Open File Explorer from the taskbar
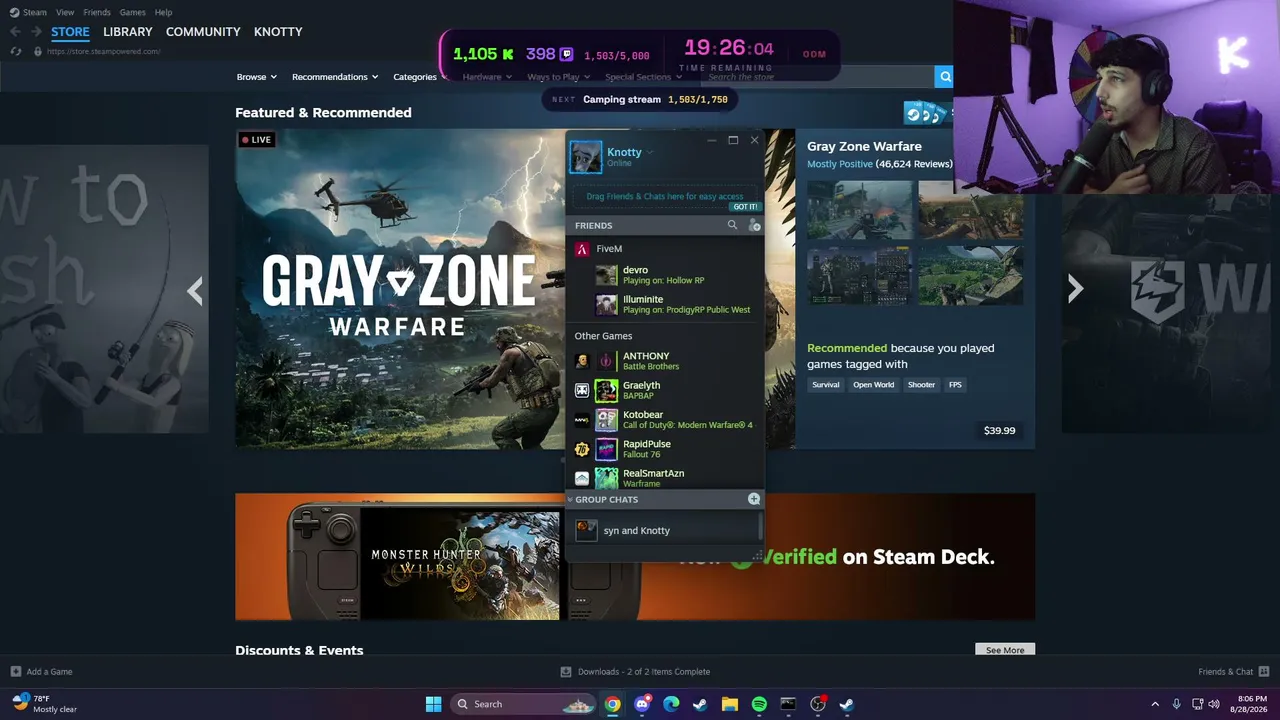This screenshot has height=720, width=1280. coord(730,704)
